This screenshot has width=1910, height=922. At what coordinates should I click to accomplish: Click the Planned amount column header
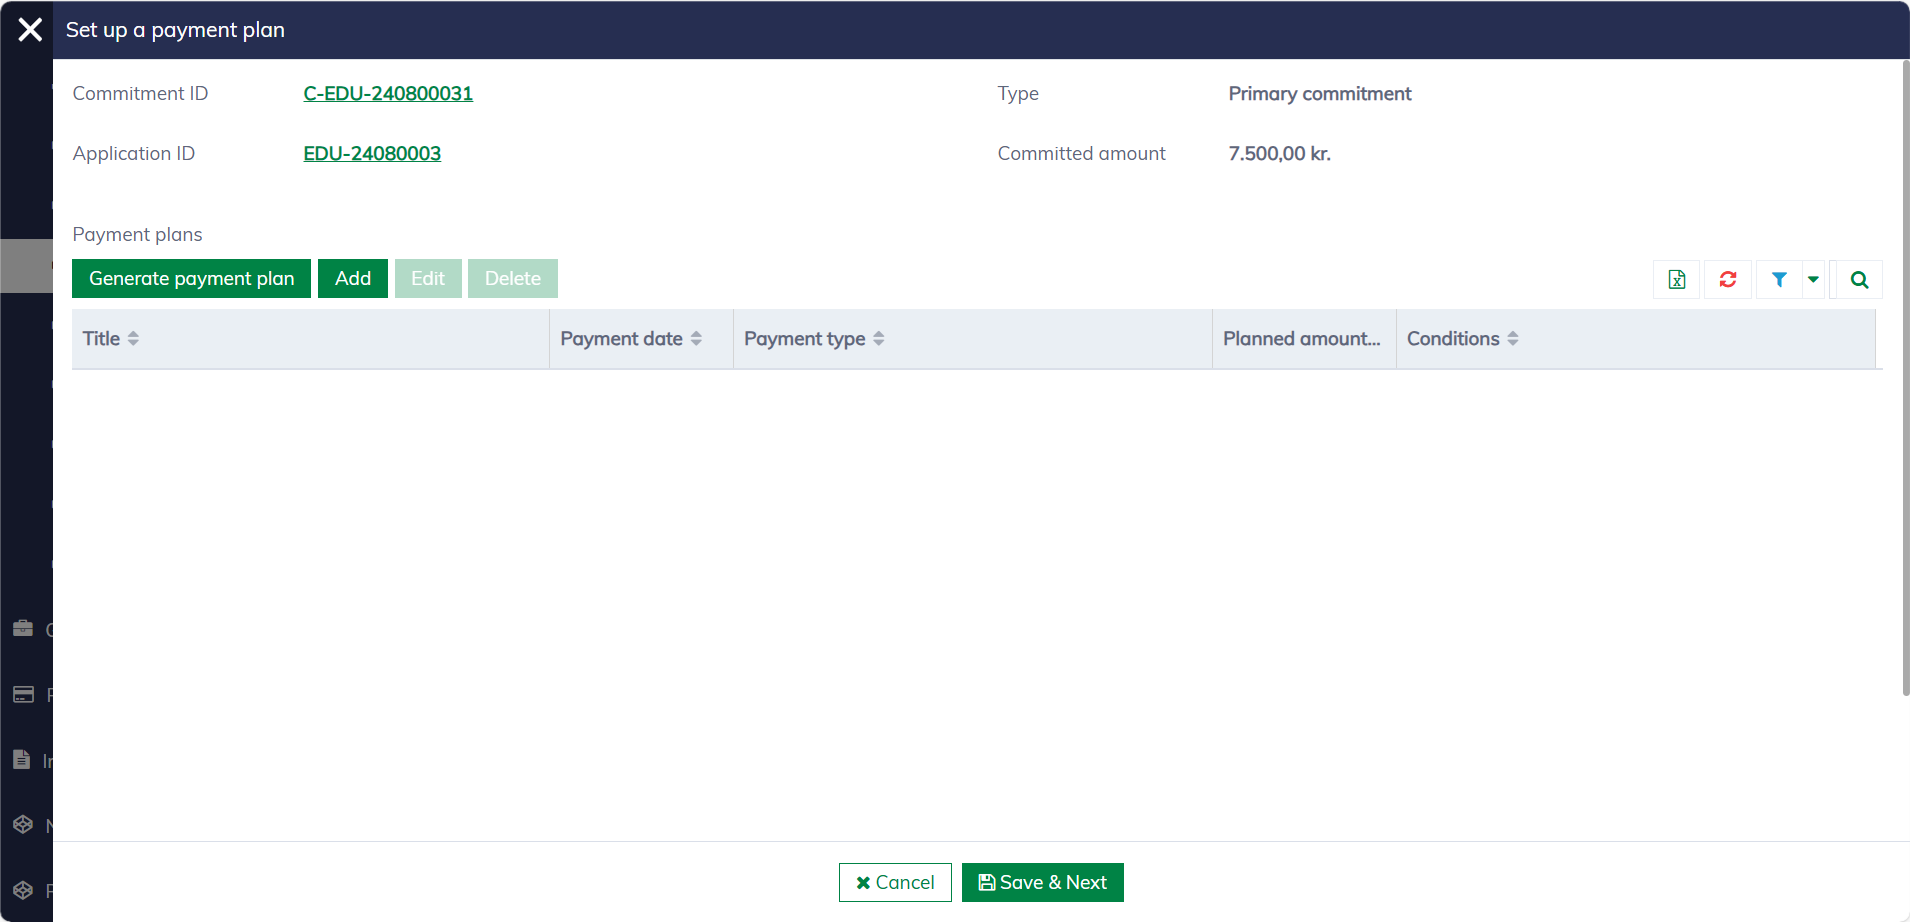click(x=1301, y=339)
